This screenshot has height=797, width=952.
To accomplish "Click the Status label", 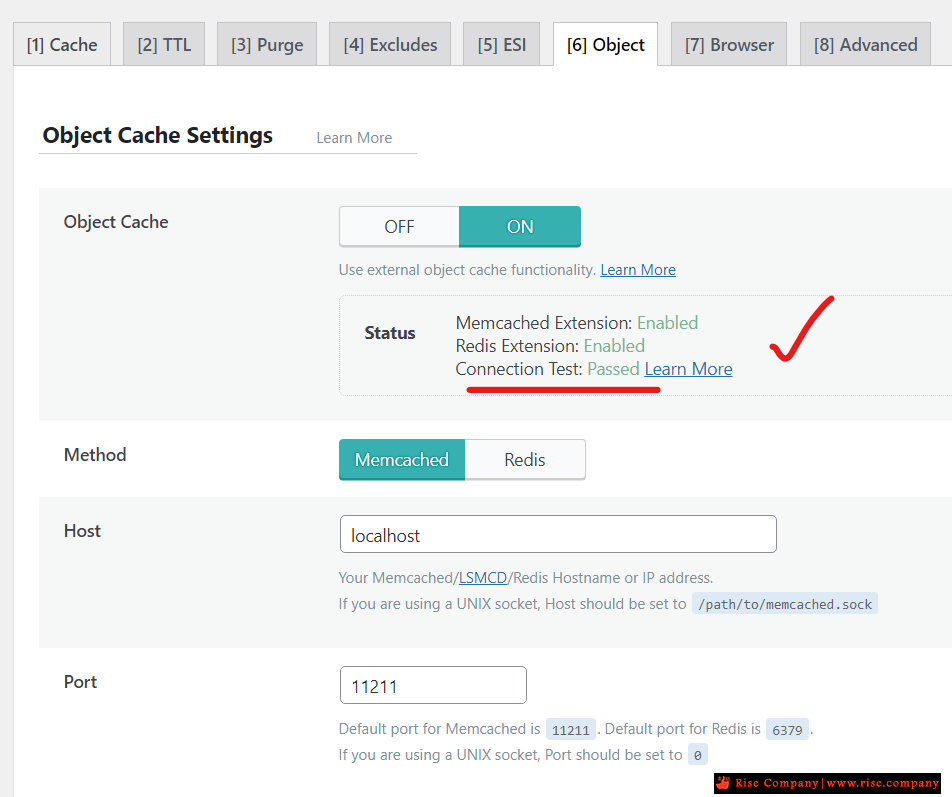I will click(x=390, y=333).
